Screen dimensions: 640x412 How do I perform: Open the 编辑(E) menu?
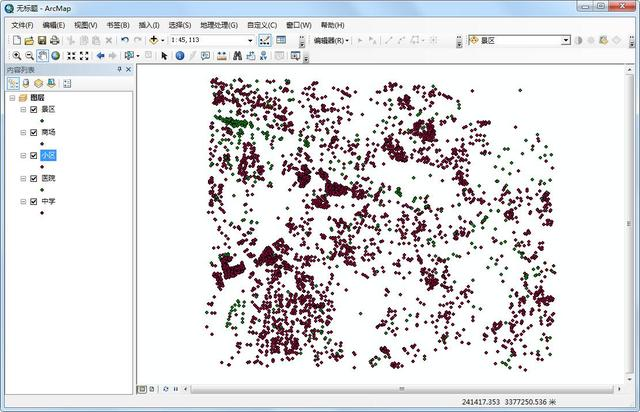54,25
